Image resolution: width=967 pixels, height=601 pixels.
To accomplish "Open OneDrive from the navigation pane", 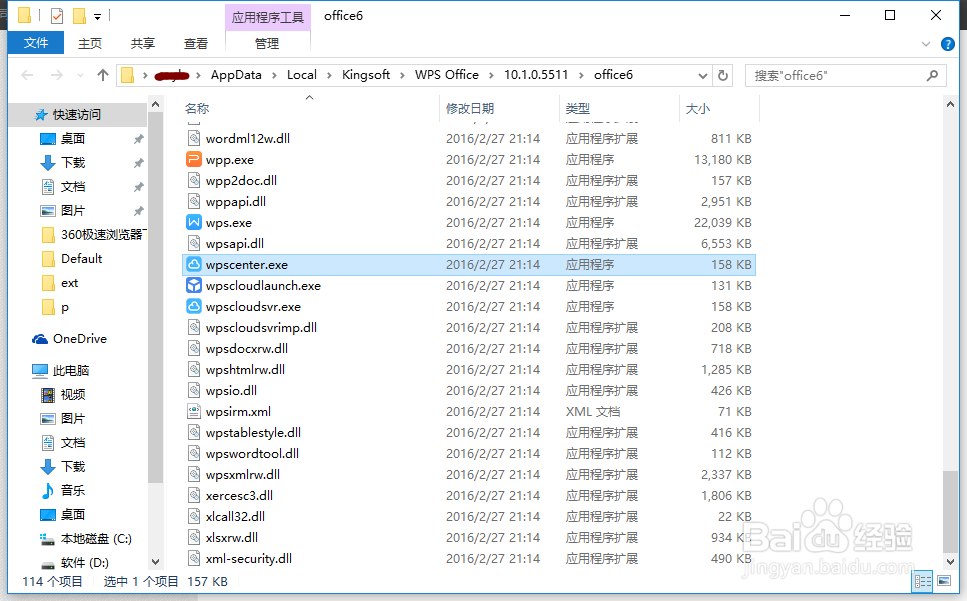I will click(x=78, y=338).
